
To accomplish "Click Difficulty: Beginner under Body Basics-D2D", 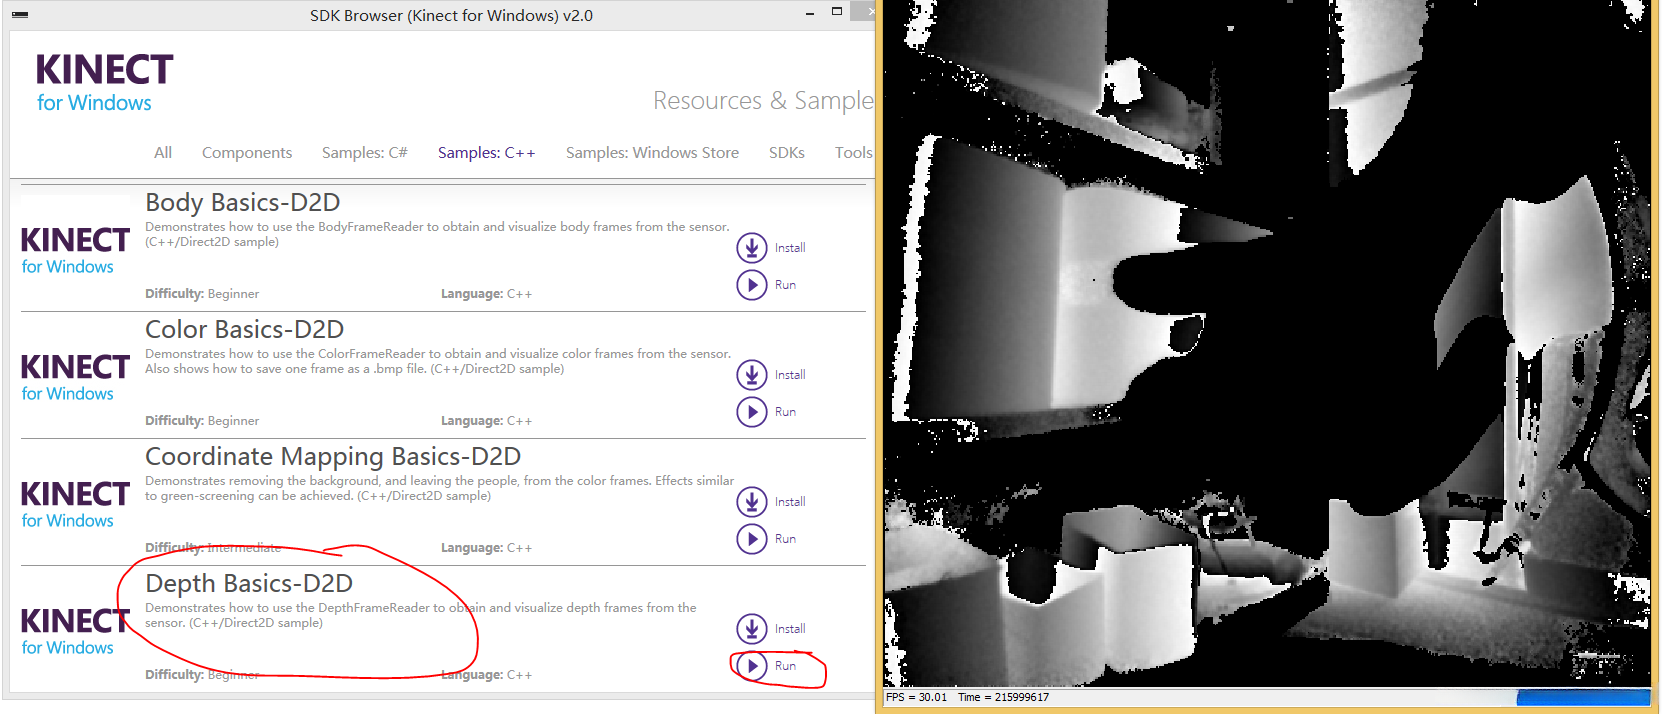I will (202, 294).
